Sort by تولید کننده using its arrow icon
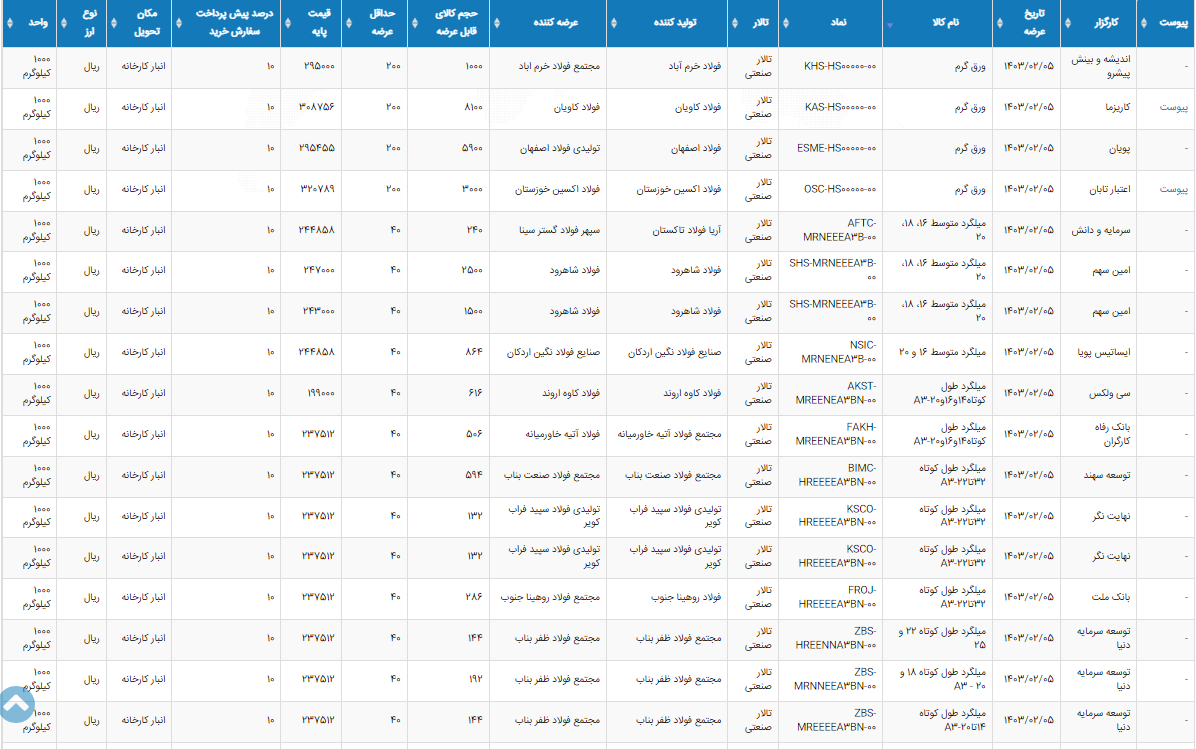Screen dimensions: 1196x749 613,23
